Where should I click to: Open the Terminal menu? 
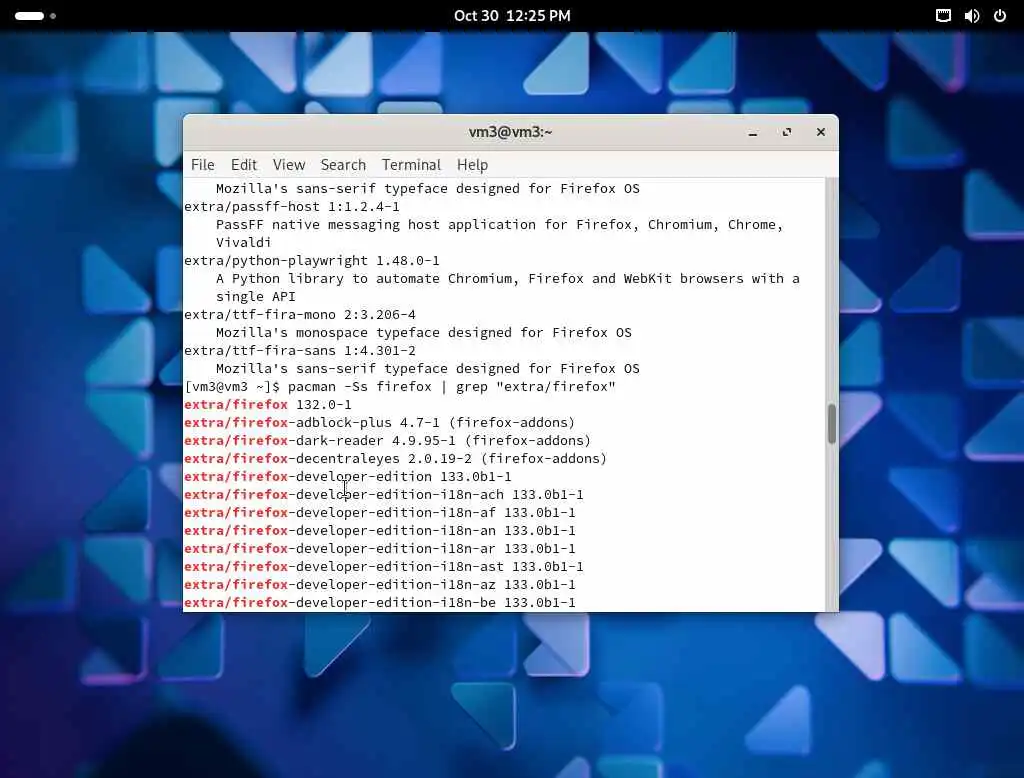[411, 165]
